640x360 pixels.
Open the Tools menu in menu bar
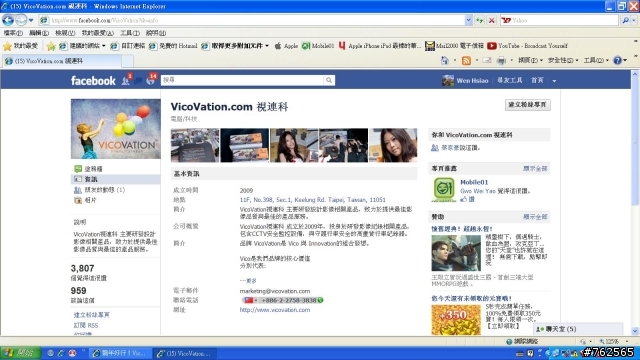[x=130, y=33]
